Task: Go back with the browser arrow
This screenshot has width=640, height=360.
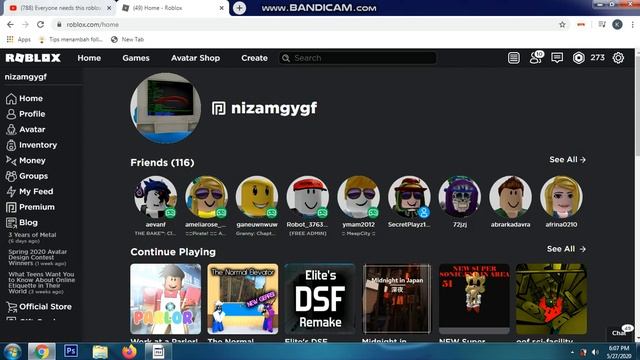Action: [x=10, y=24]
